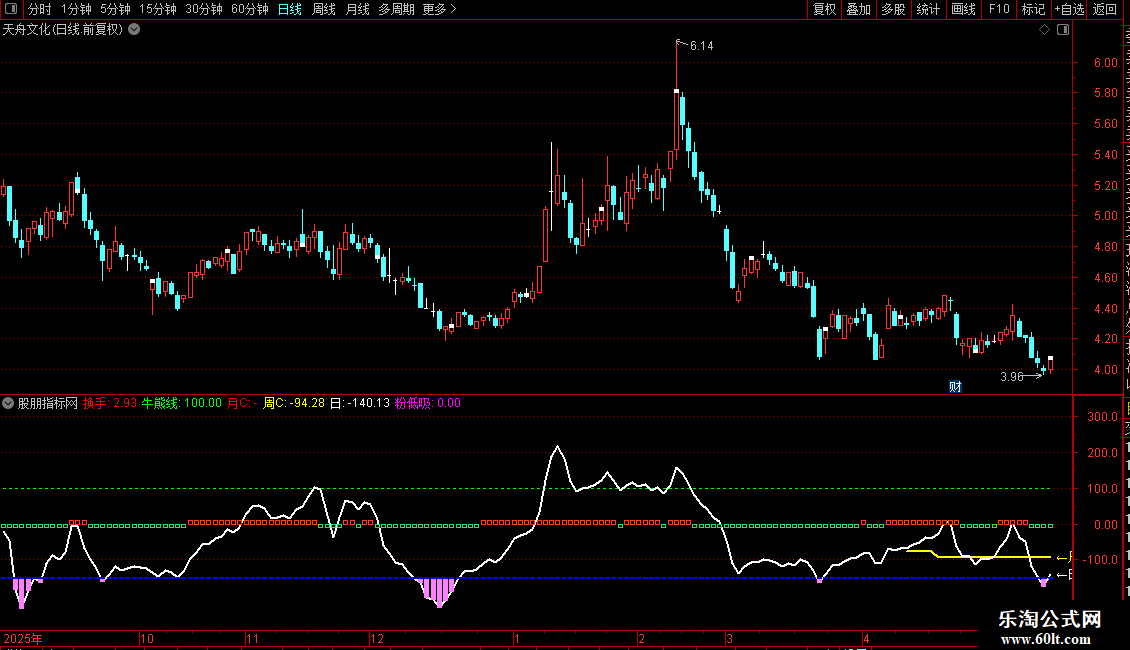Click the 股朋指标网 indicator name
This screenshot has height=650, width=1130.
pyautogui.click(x=48, y=403)
